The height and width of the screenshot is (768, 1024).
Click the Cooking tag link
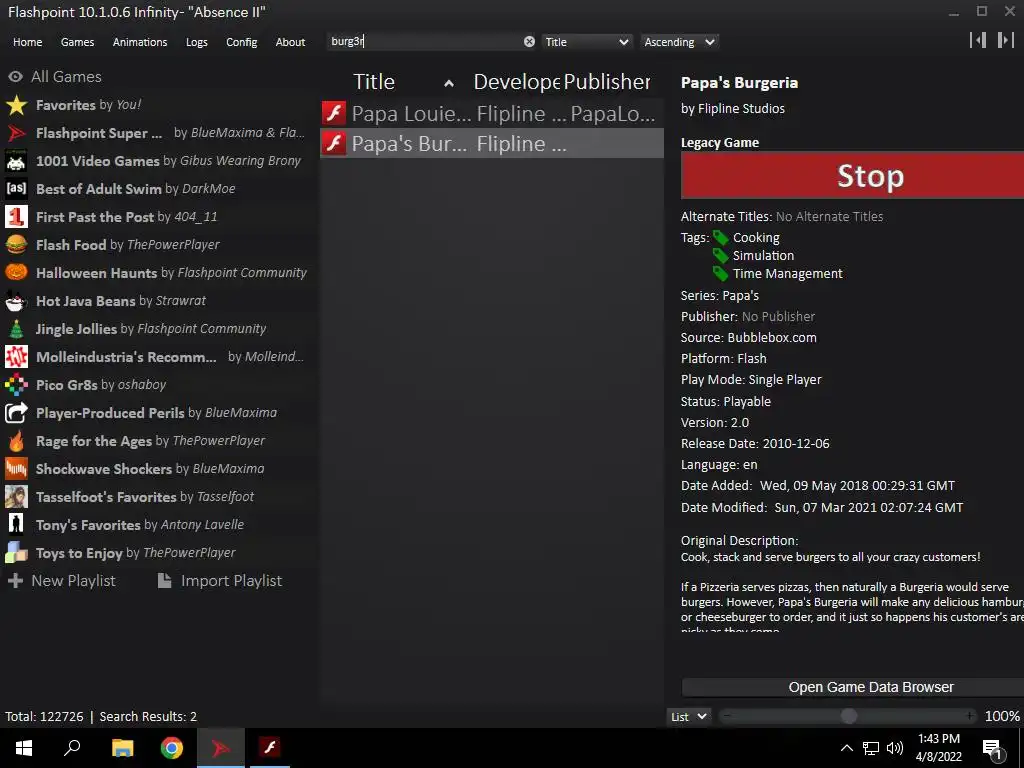coord(756,238)
